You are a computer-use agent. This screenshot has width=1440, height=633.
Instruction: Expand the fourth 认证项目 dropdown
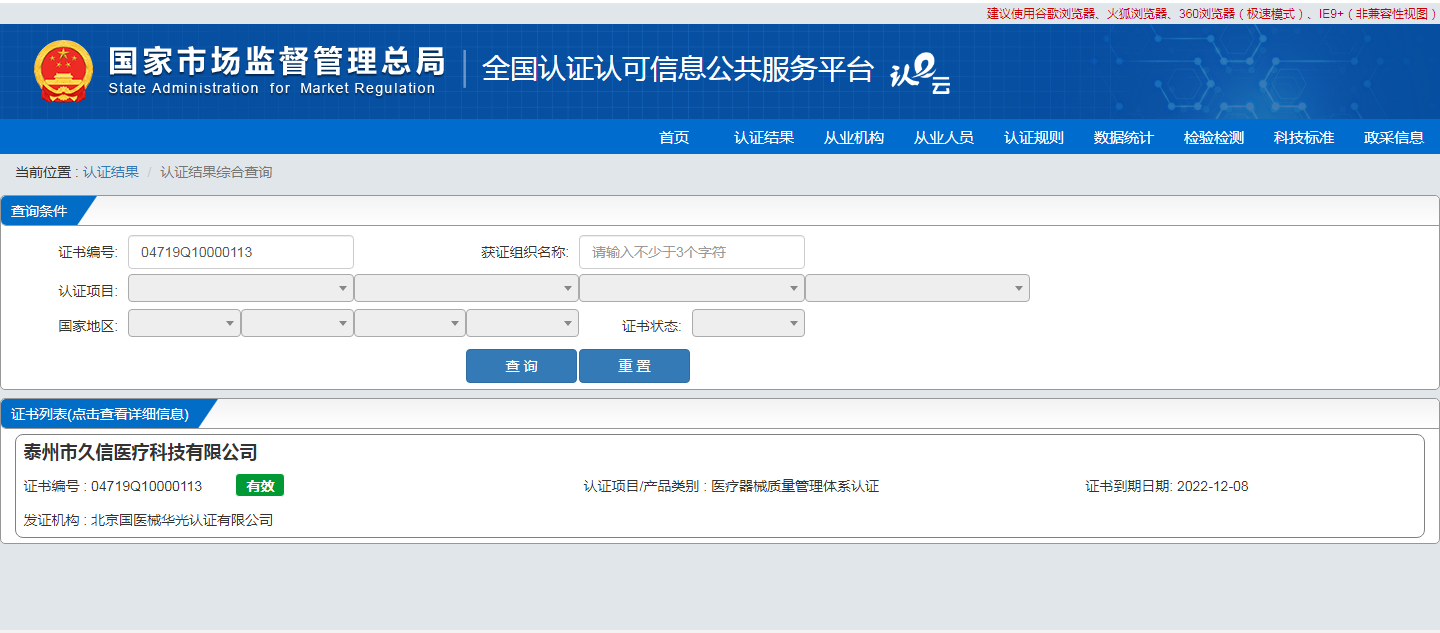click(917, 288)
